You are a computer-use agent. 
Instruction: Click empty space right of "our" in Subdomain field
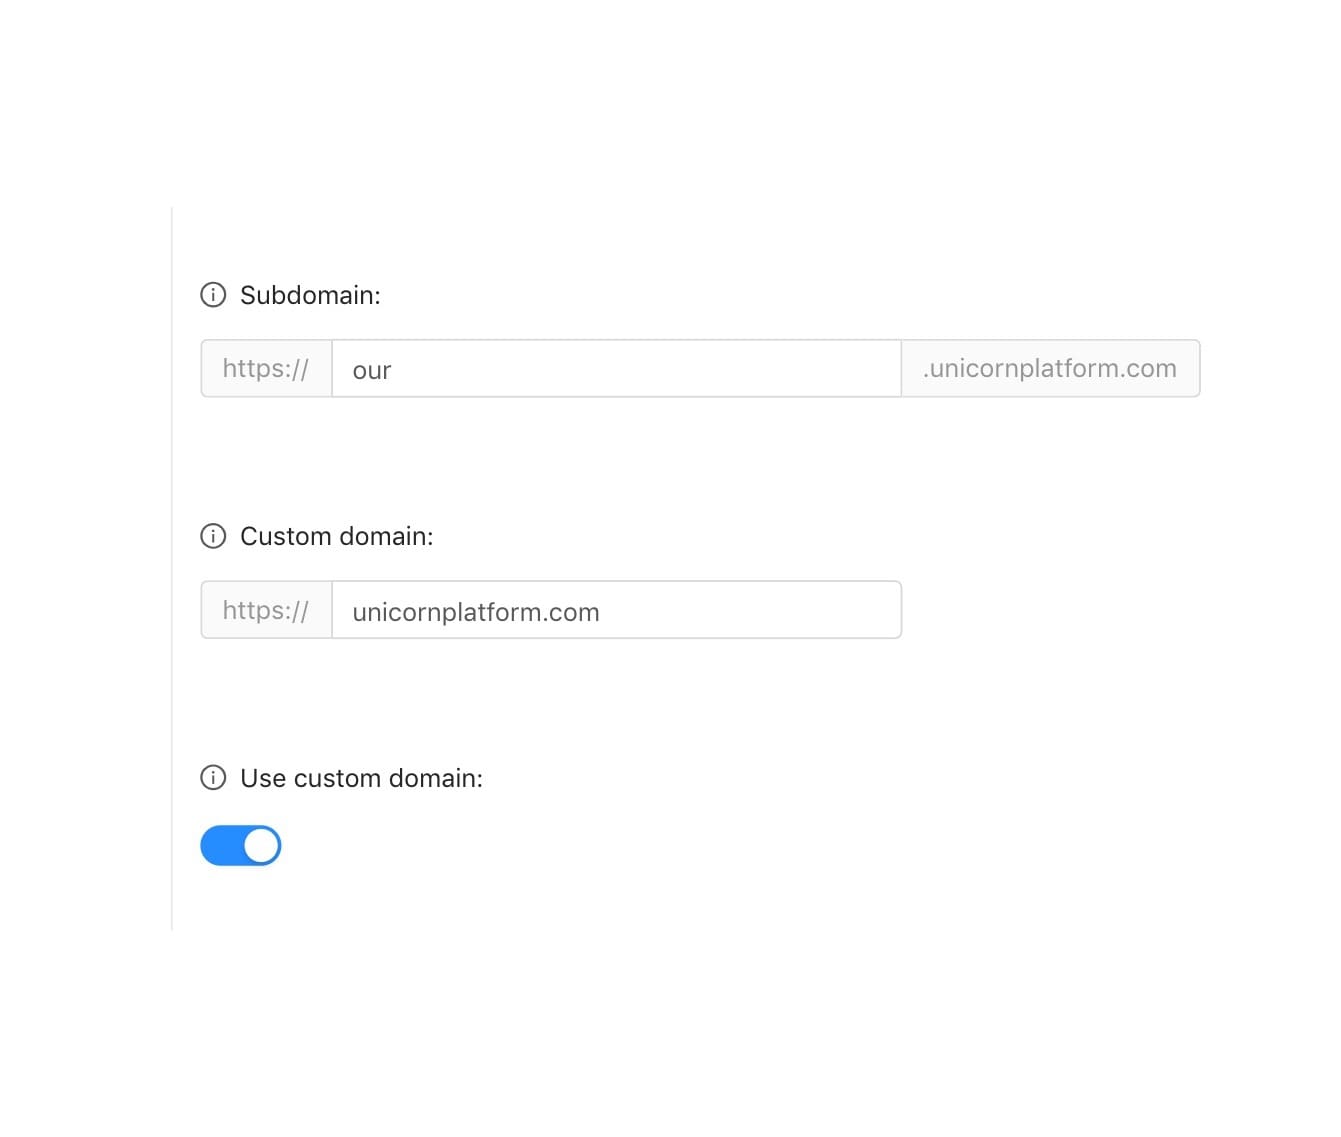[x=650, y=369]
